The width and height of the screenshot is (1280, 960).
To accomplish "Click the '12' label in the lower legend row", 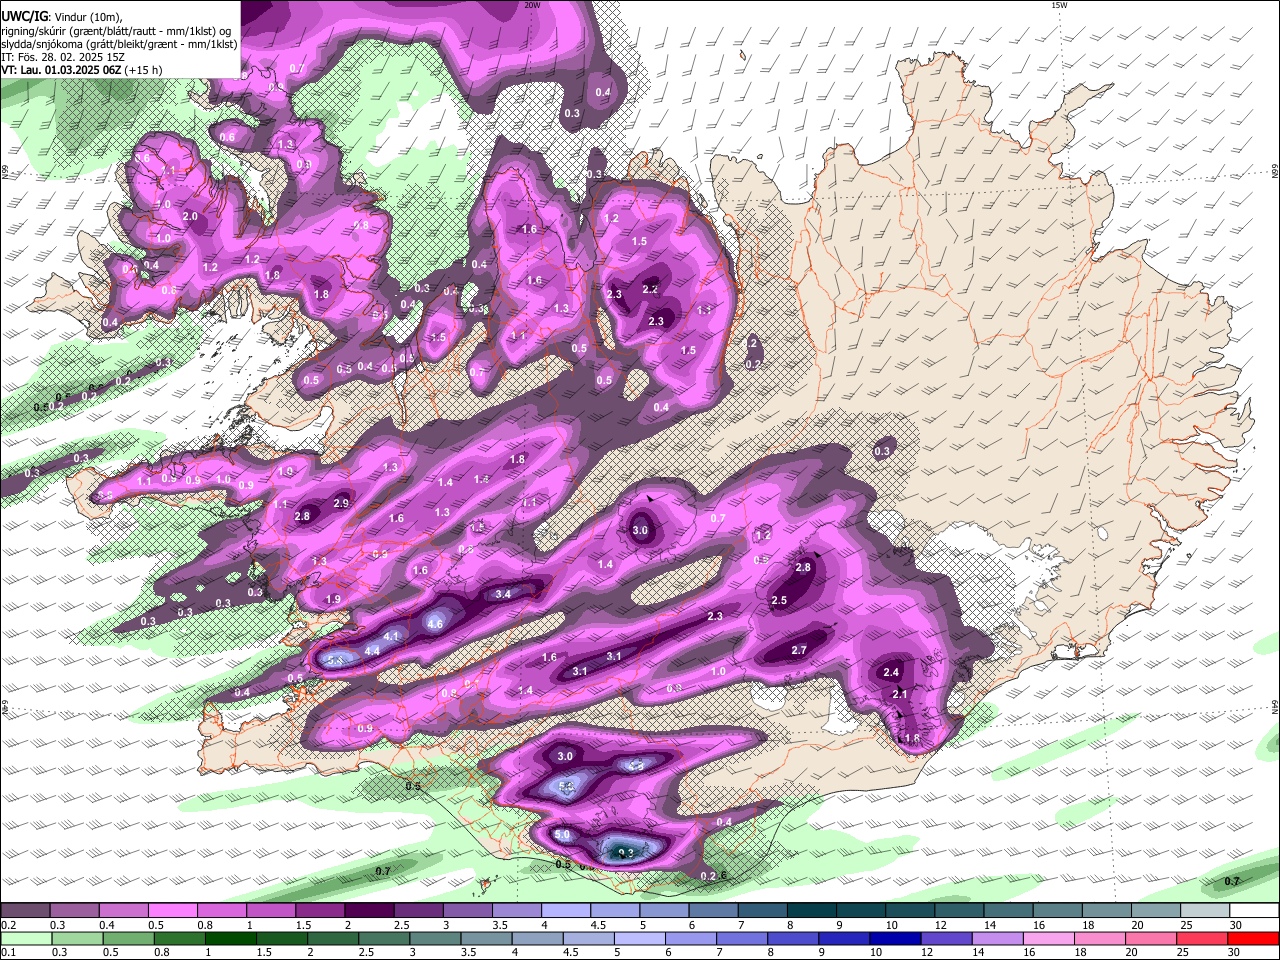I will [x=927, y=952].
